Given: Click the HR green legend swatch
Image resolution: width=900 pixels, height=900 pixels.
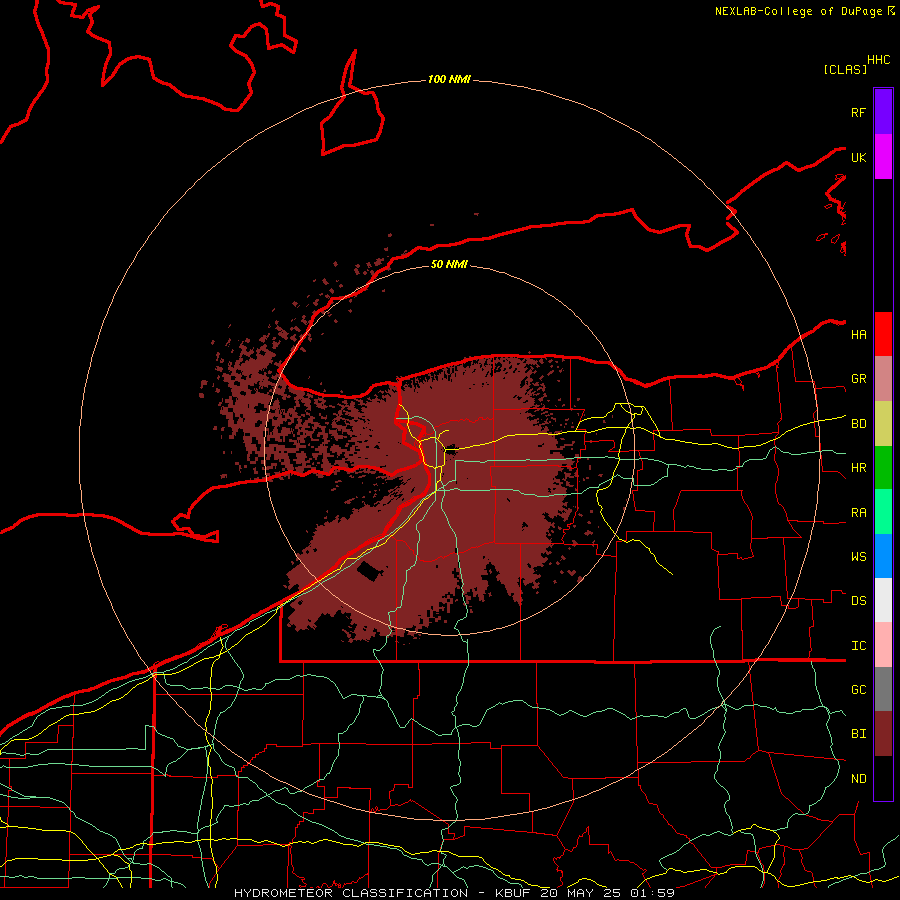Looking at the screenshot, I should click(x=883, y=468).
